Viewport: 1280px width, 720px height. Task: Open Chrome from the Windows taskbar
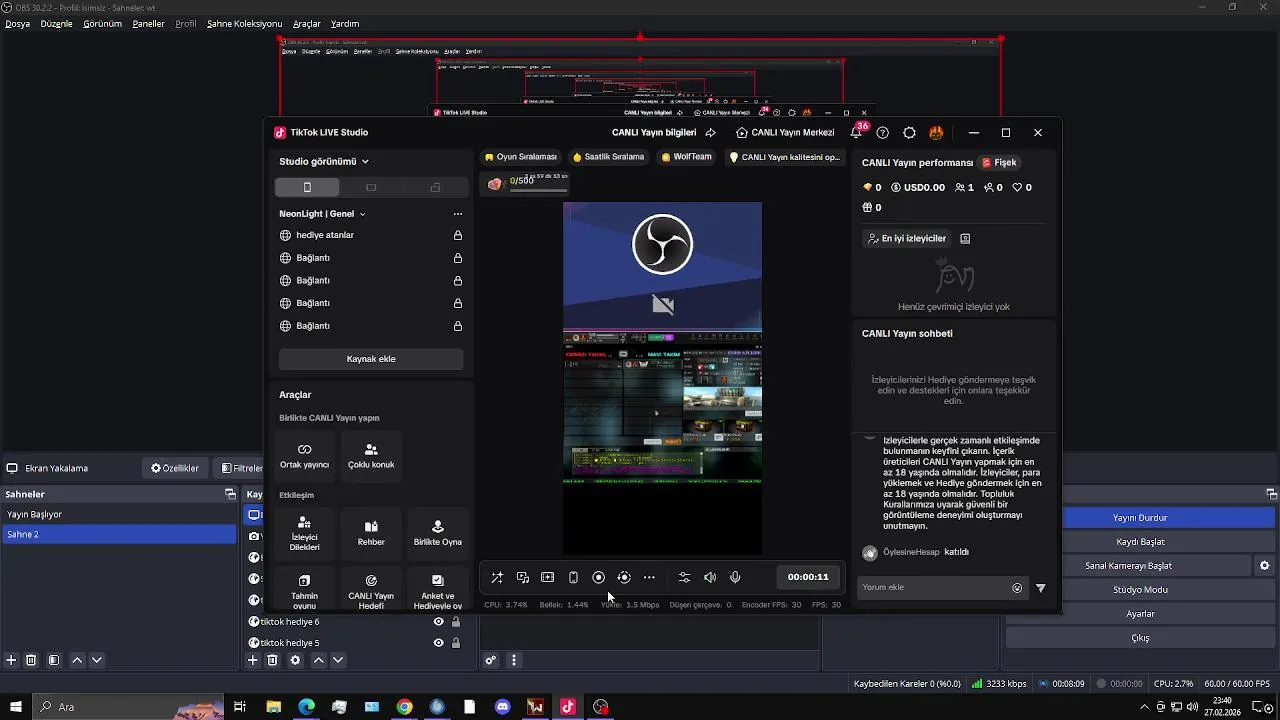[x=404, y=707]
